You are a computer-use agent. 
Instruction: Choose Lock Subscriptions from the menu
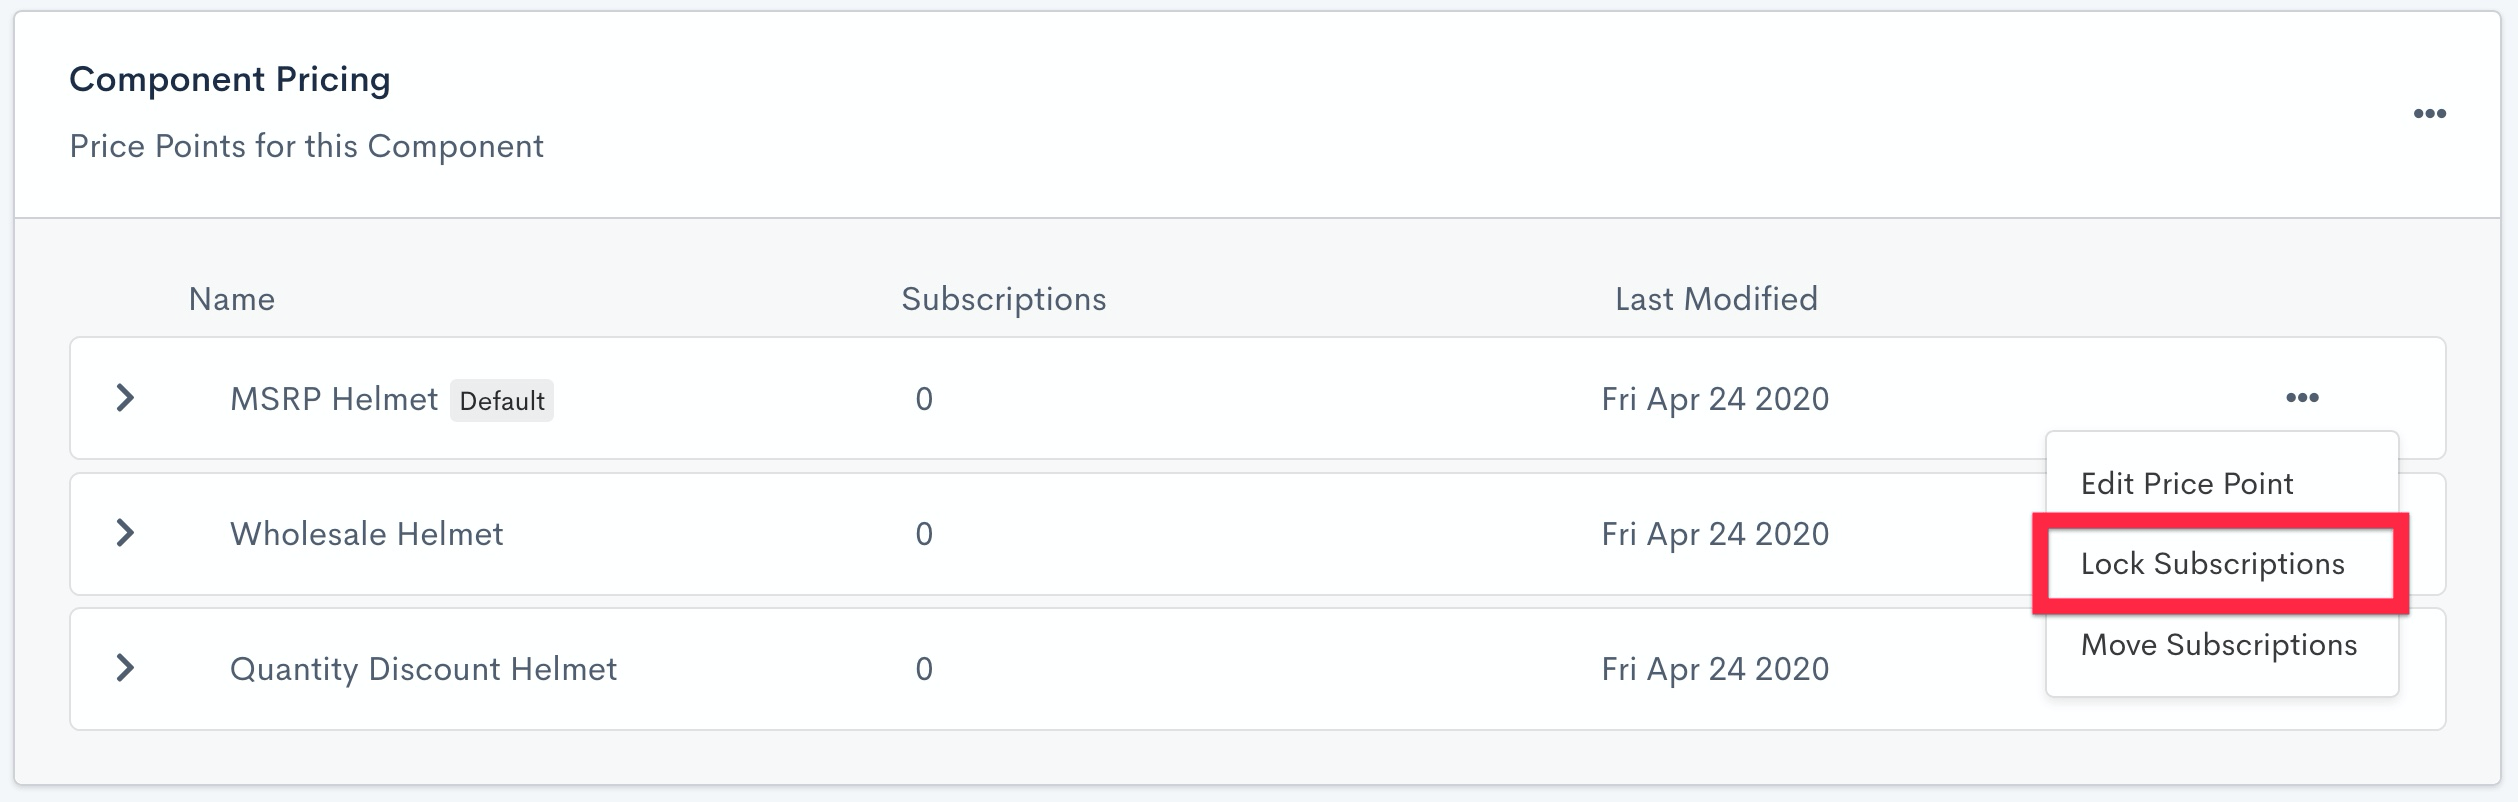click(2212, 564)
